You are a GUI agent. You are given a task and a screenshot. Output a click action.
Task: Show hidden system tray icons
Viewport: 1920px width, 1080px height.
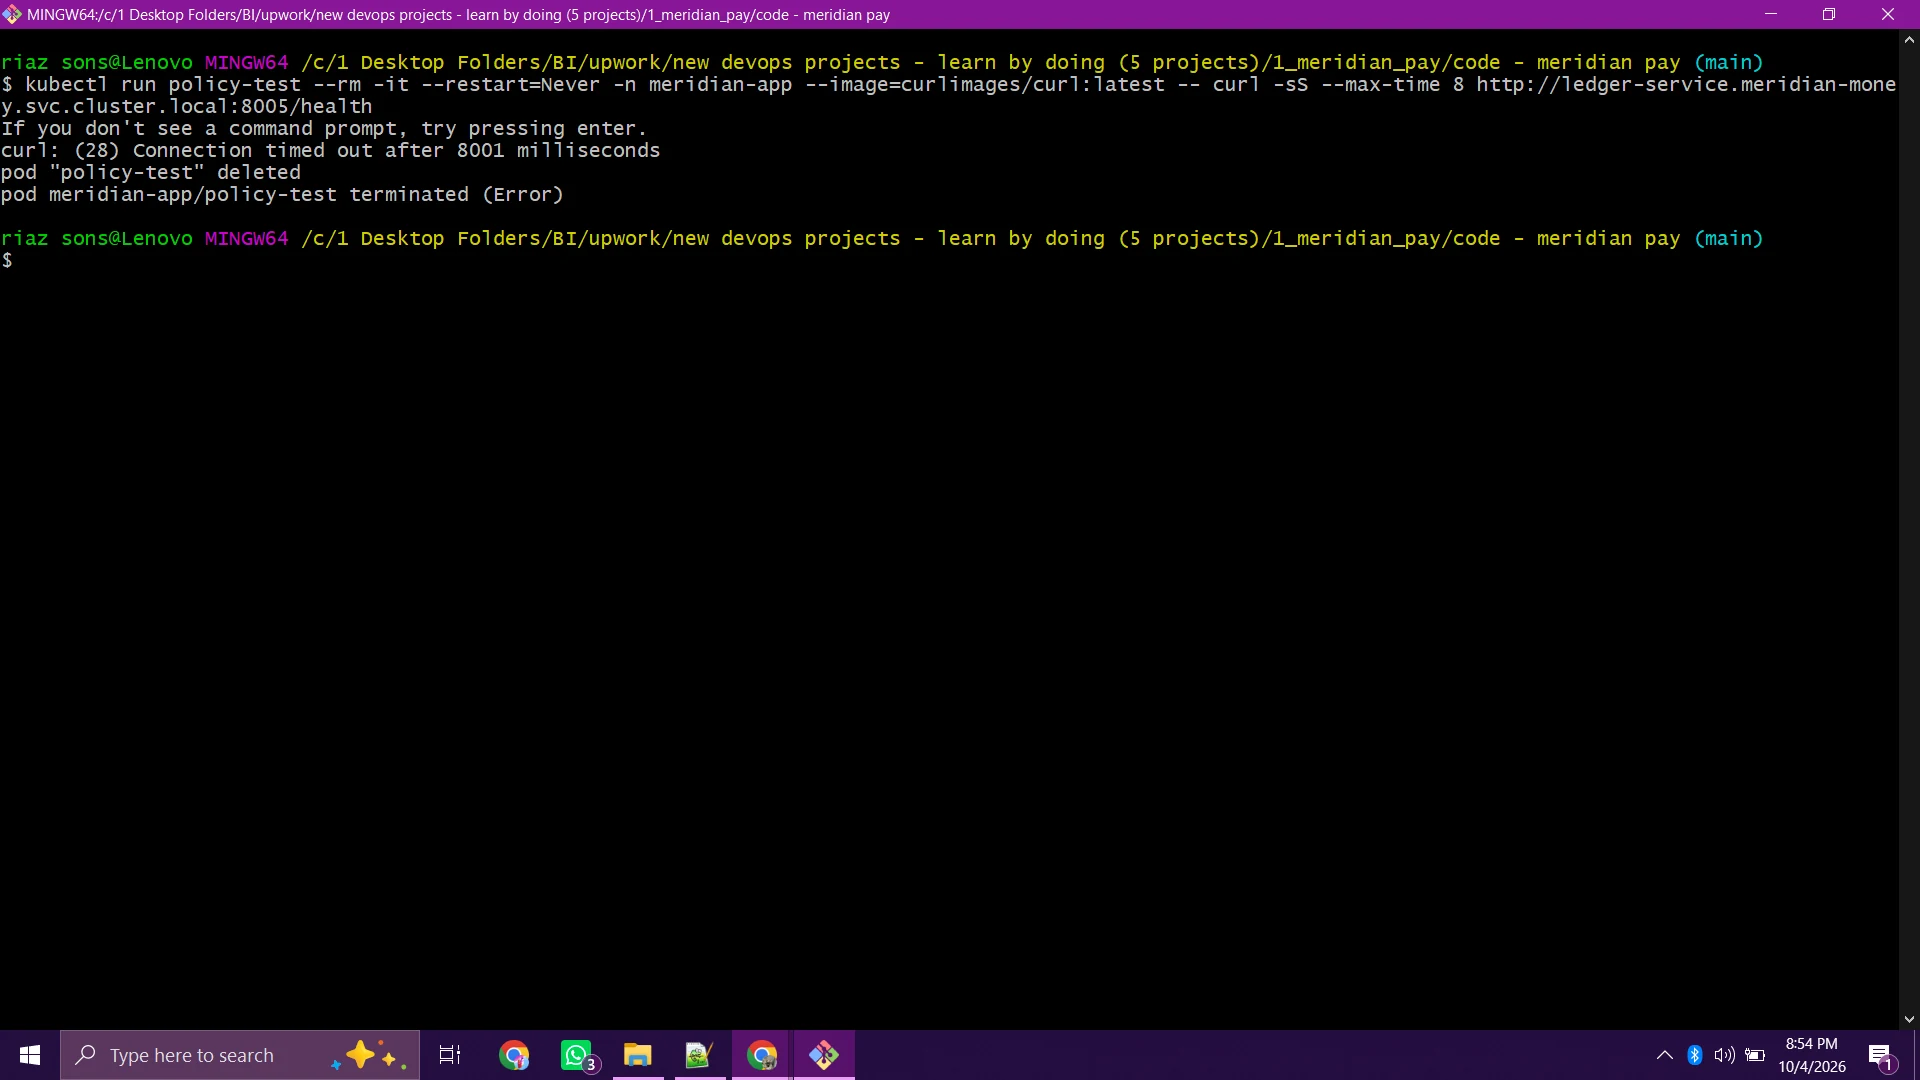tap(1665, 1055)
